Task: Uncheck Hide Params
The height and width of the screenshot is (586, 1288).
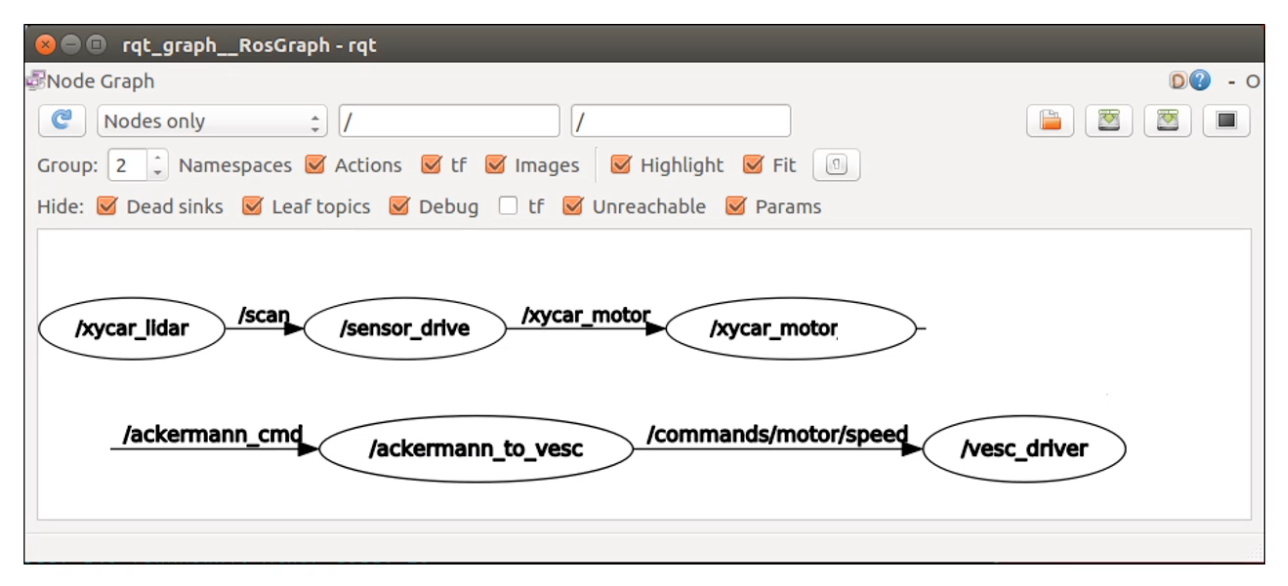Action: click(x=736, y=206)
